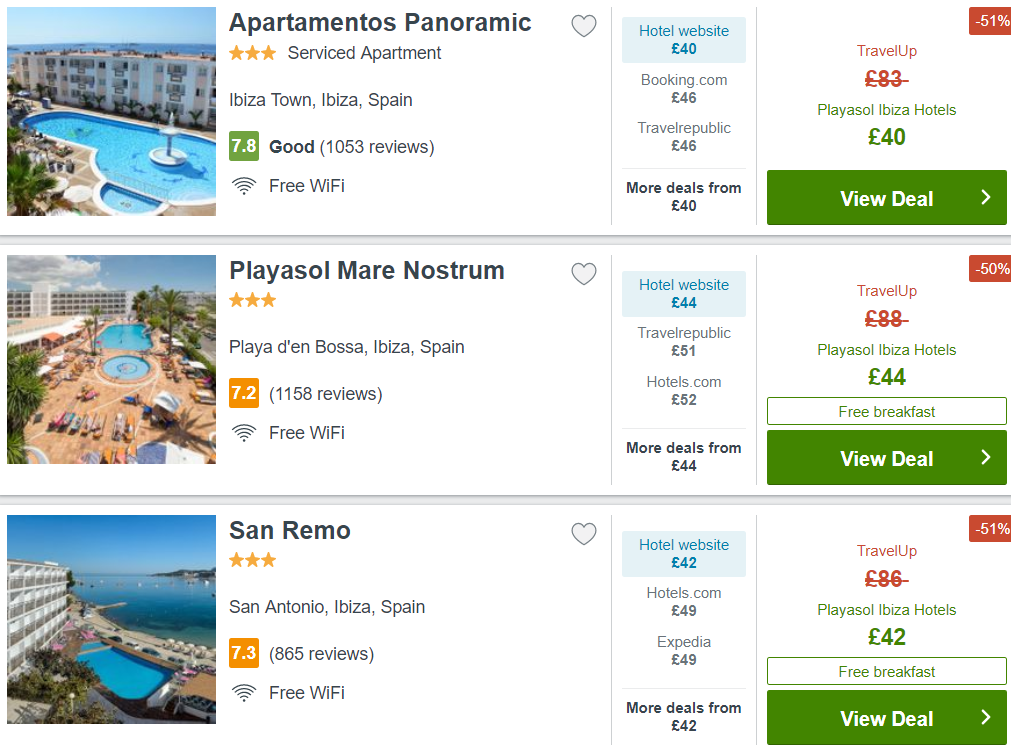1011x751 pixels.
Task: Expand More deals from £40
Action: pos(683,197)
